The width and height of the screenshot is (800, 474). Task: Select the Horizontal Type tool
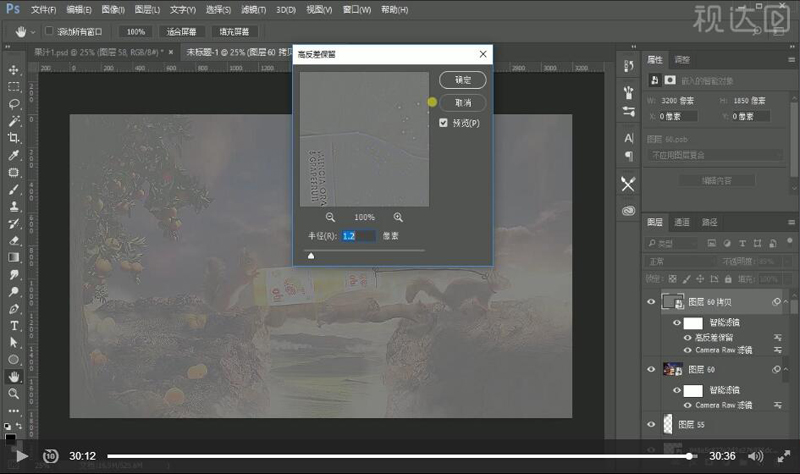(x=14, y=326)
